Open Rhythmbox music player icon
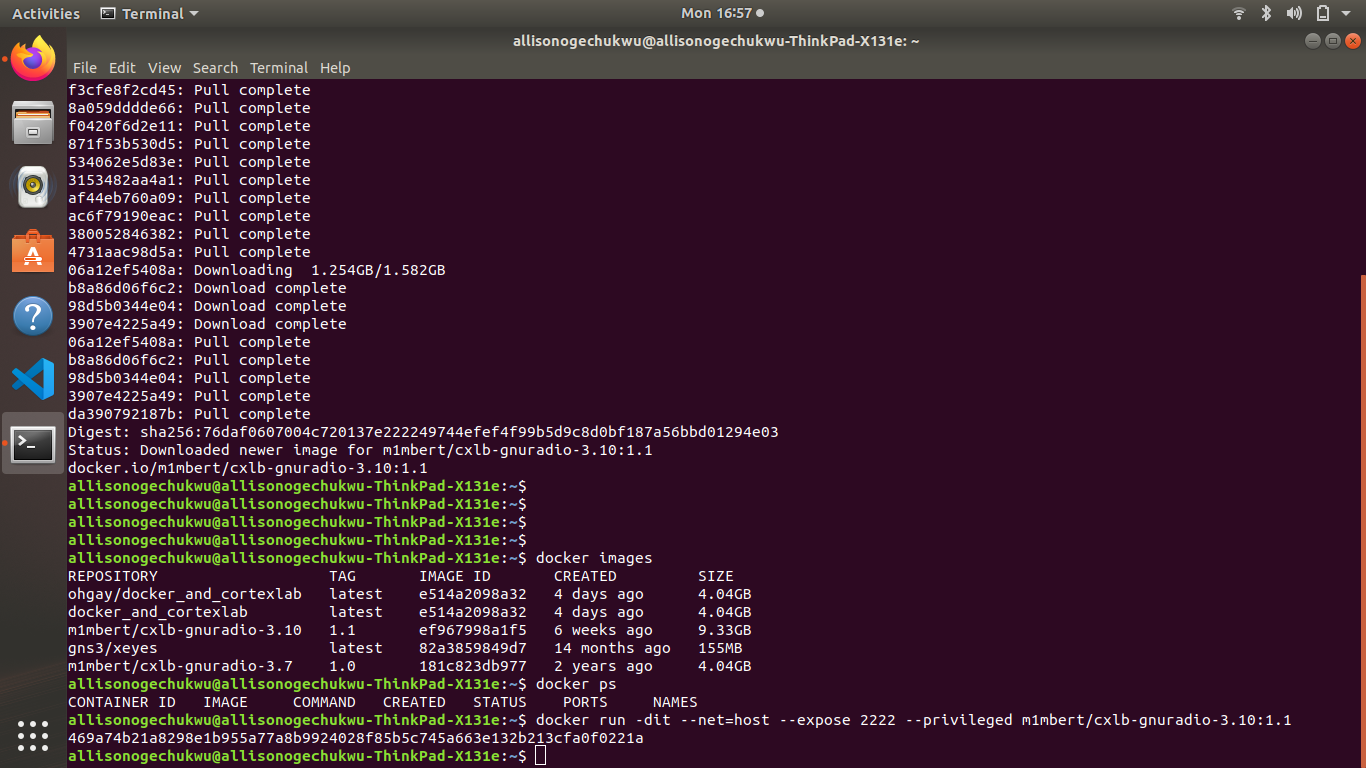The height and width of the screenshot is (768, 1366). coord(33,186)
